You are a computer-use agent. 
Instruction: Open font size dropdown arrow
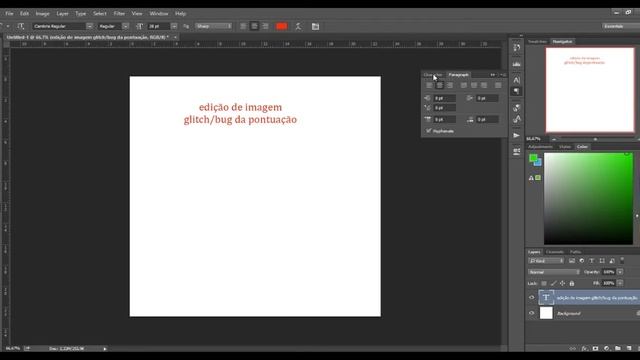click(x=174, y=26)
